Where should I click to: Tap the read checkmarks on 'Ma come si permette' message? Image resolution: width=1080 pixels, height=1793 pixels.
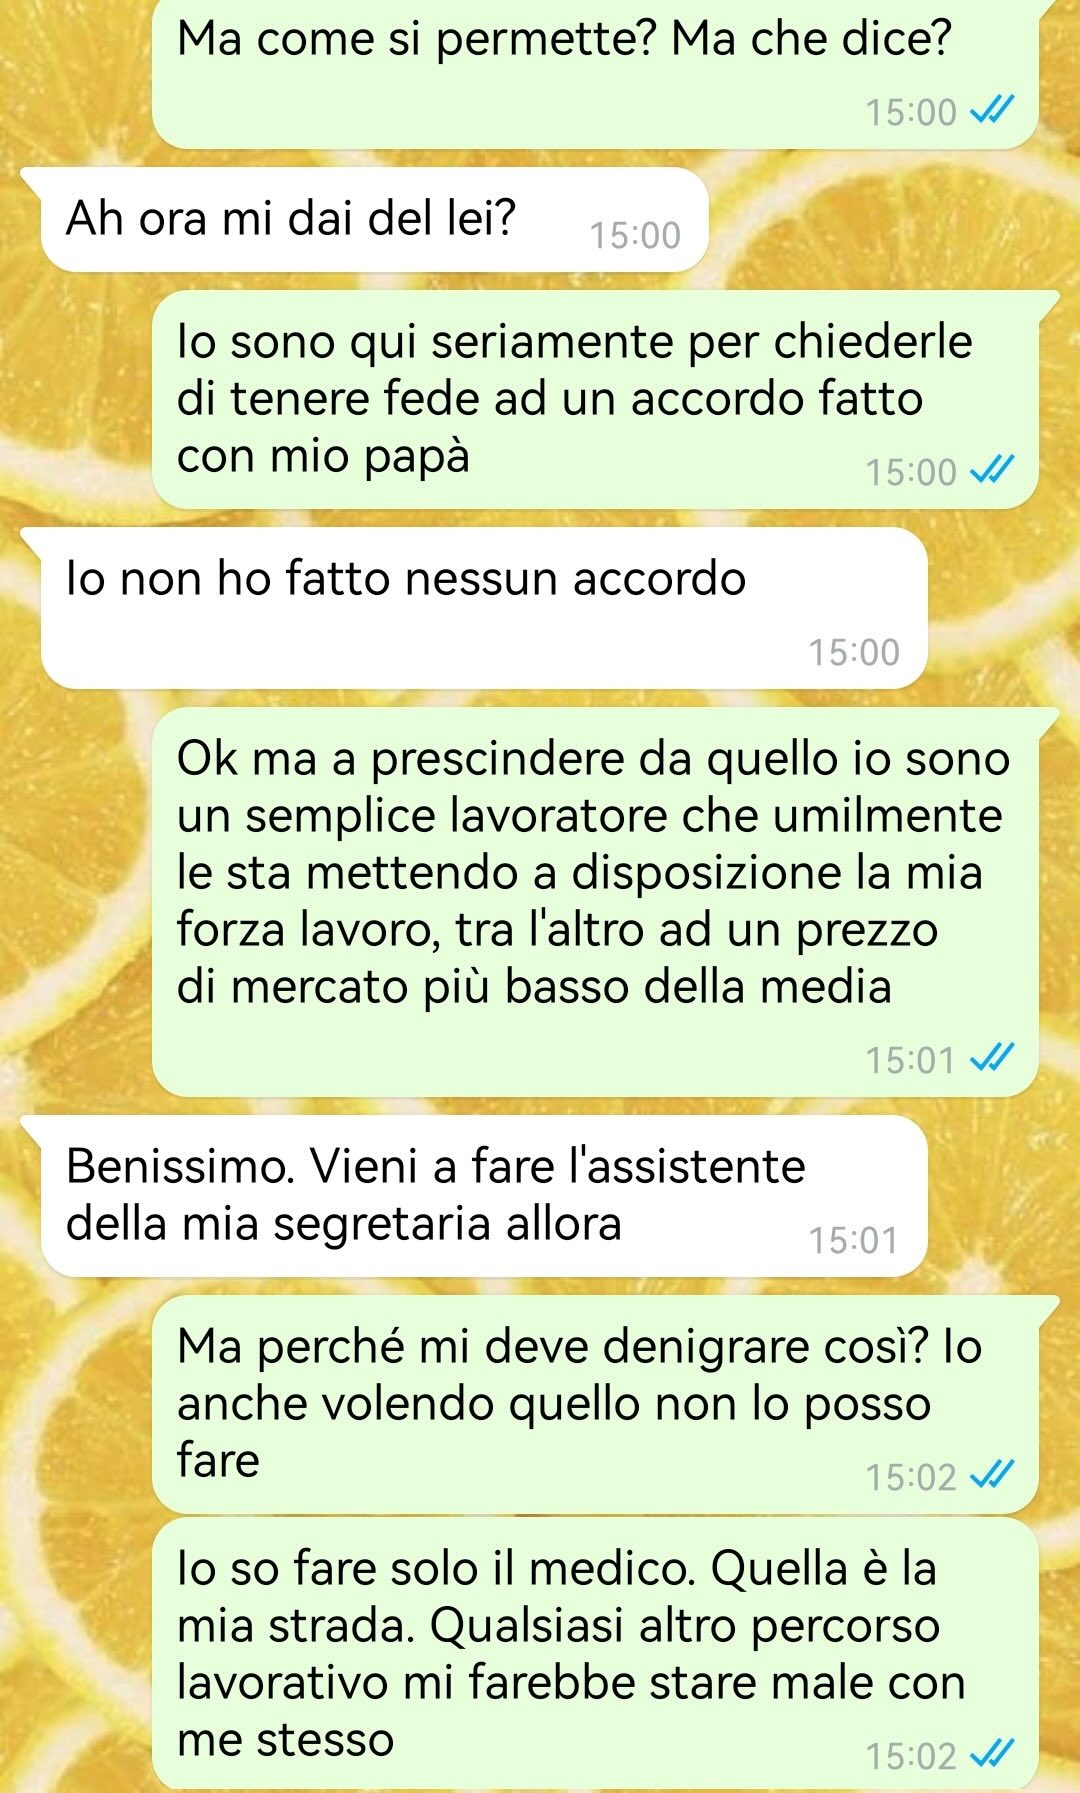pyautogui.click(x=994, y=110)
